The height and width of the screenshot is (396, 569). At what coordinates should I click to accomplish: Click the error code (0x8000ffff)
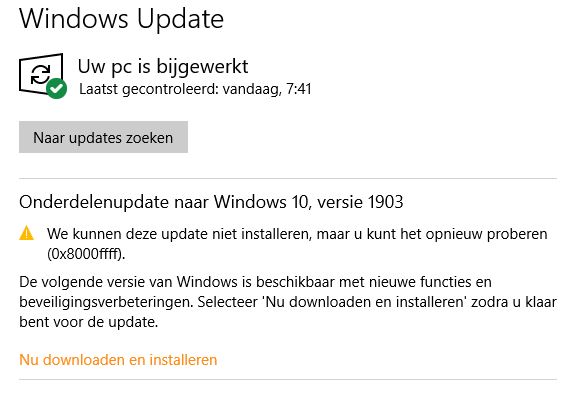(86, 253)
